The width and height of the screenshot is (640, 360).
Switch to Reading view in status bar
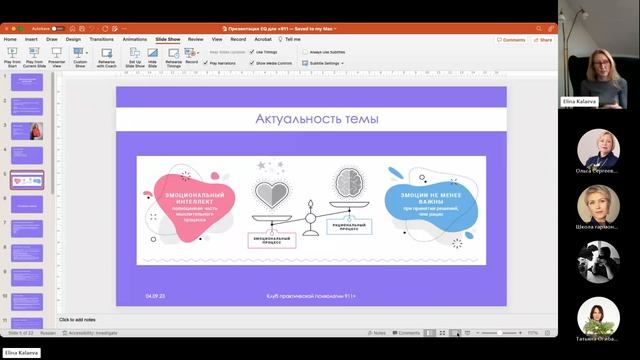[455, 333]
